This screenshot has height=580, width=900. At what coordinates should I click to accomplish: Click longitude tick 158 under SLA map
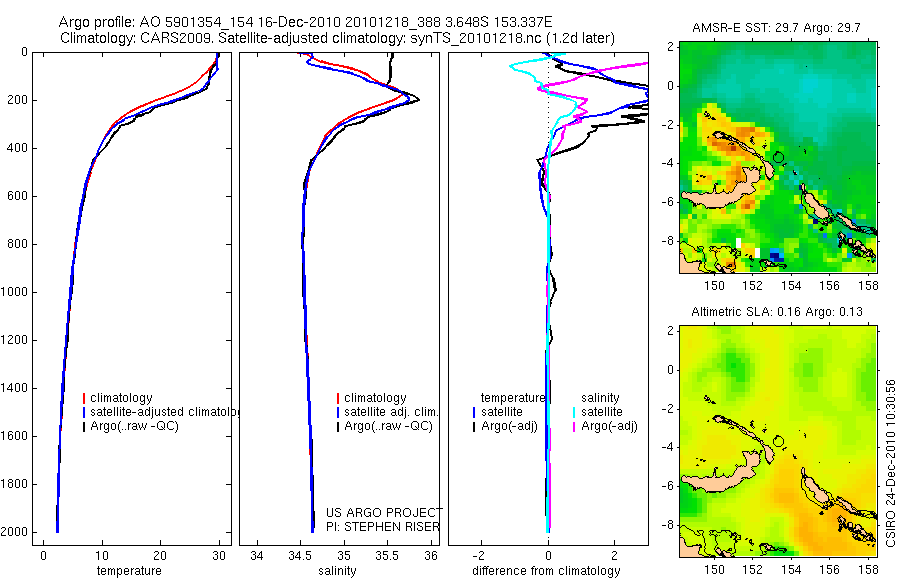point(868,570)
